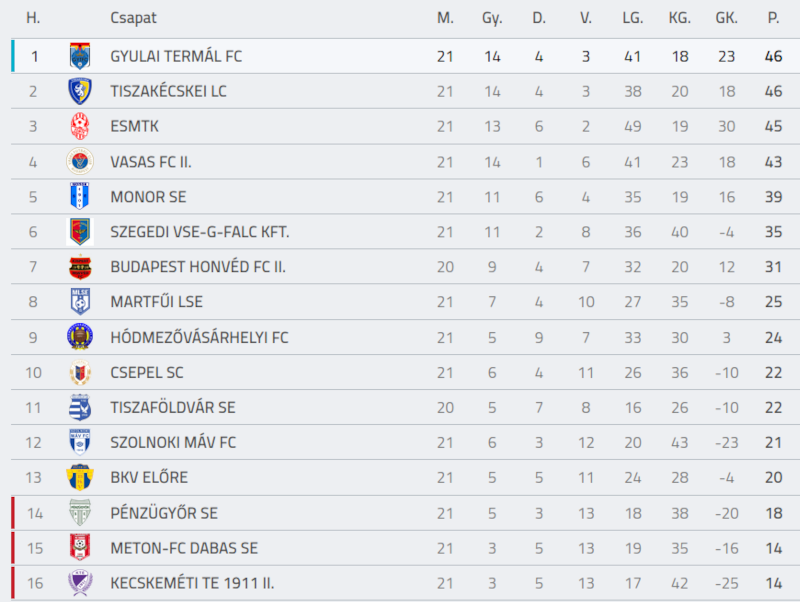The height and width of the screenshot is (602, 800).
Task: Click the BKV Előre yellow-blue badge
Action: tap(80, 477)
